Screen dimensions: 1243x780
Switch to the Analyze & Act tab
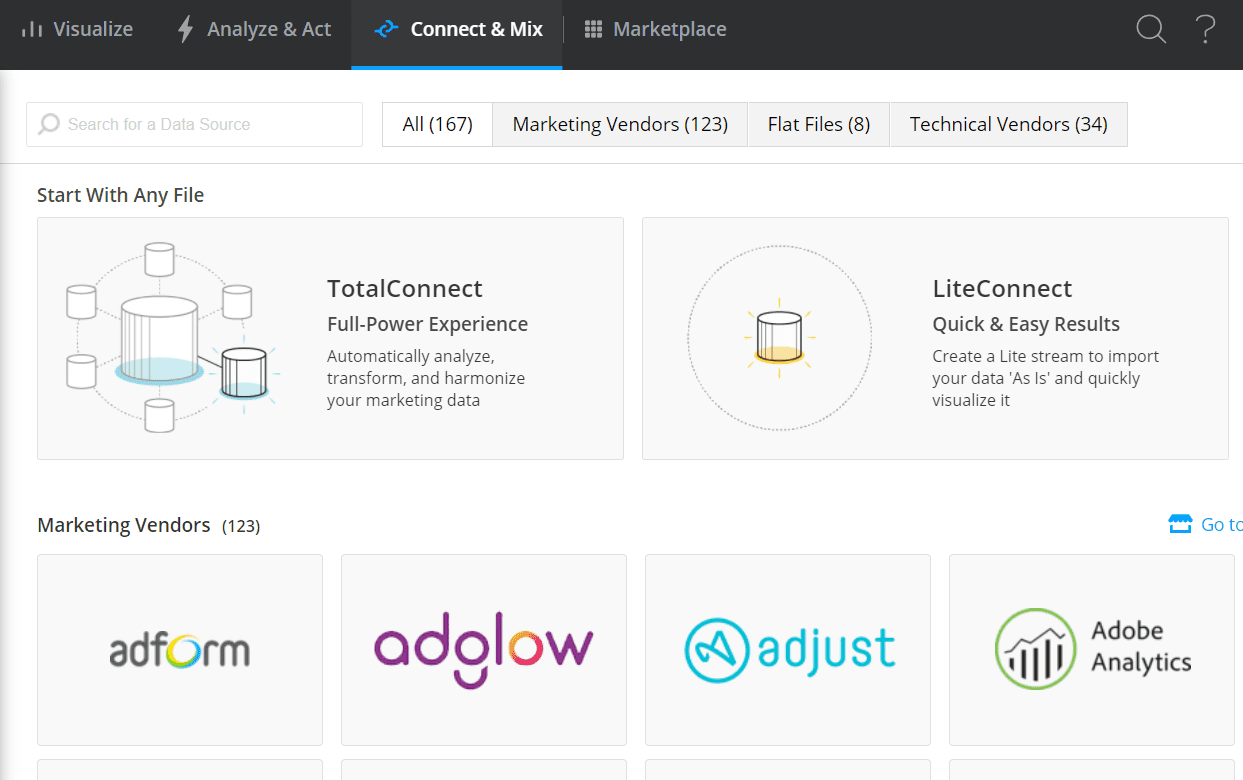click(253, 29)
